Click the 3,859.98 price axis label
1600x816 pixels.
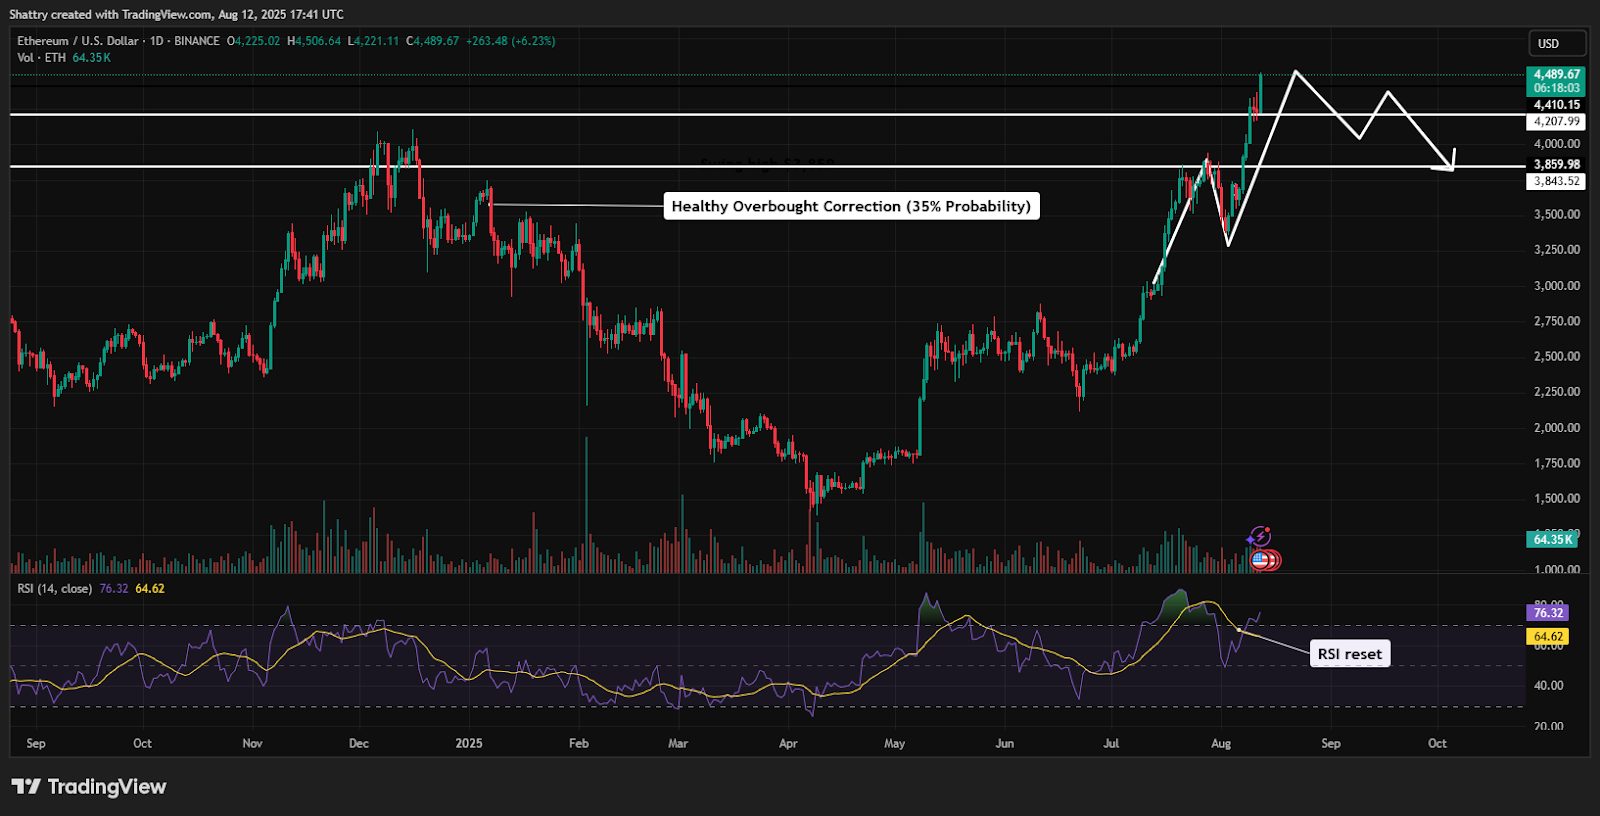[1556, 165]
